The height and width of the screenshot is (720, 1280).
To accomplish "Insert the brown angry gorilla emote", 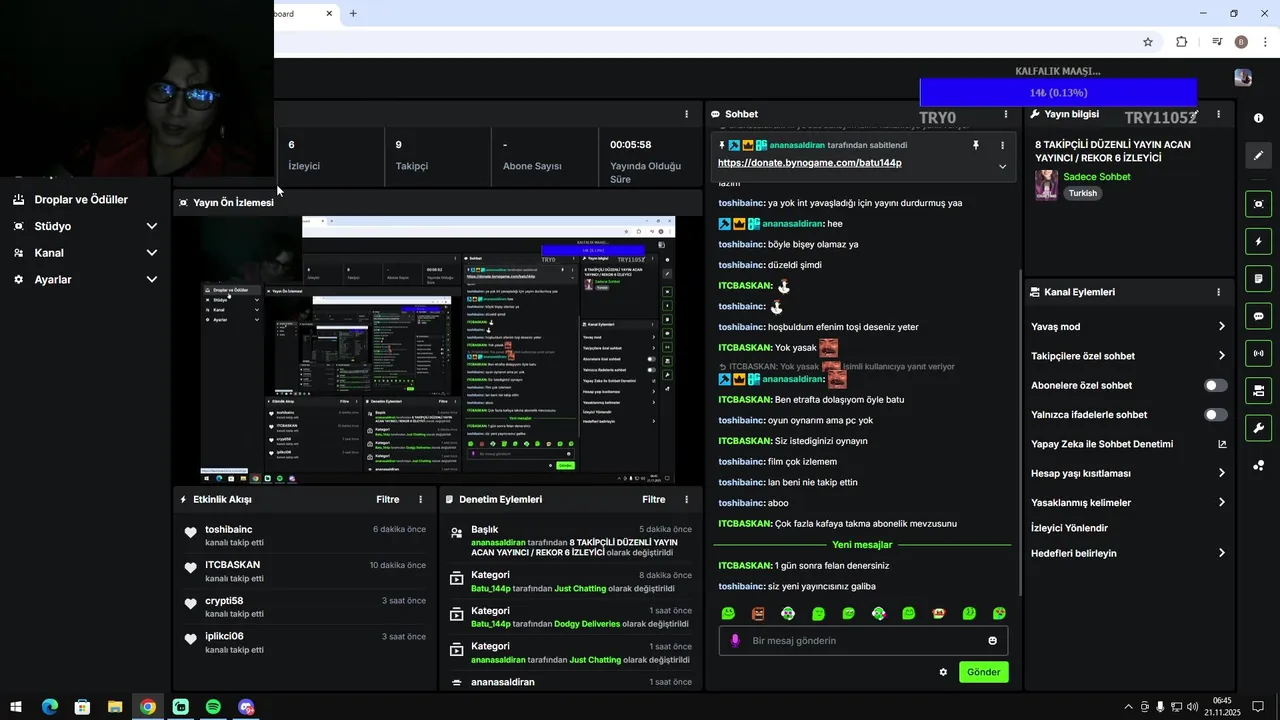I will point(758,613).
